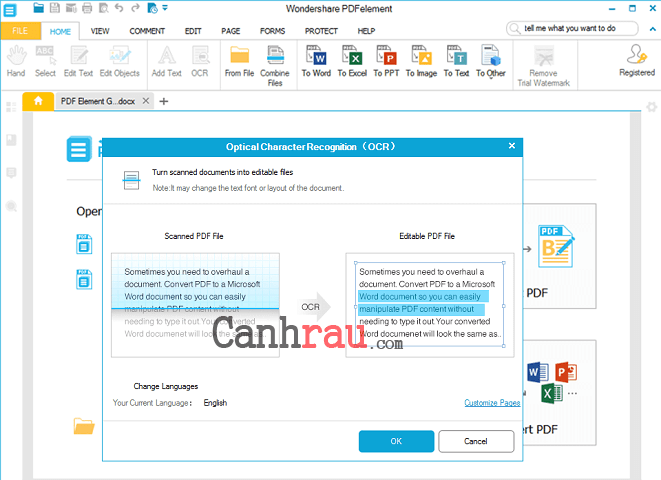The width and height of the screenshot is (661, 480).
Task: Open the search panel in left sidebar
Action: point(11,206)
